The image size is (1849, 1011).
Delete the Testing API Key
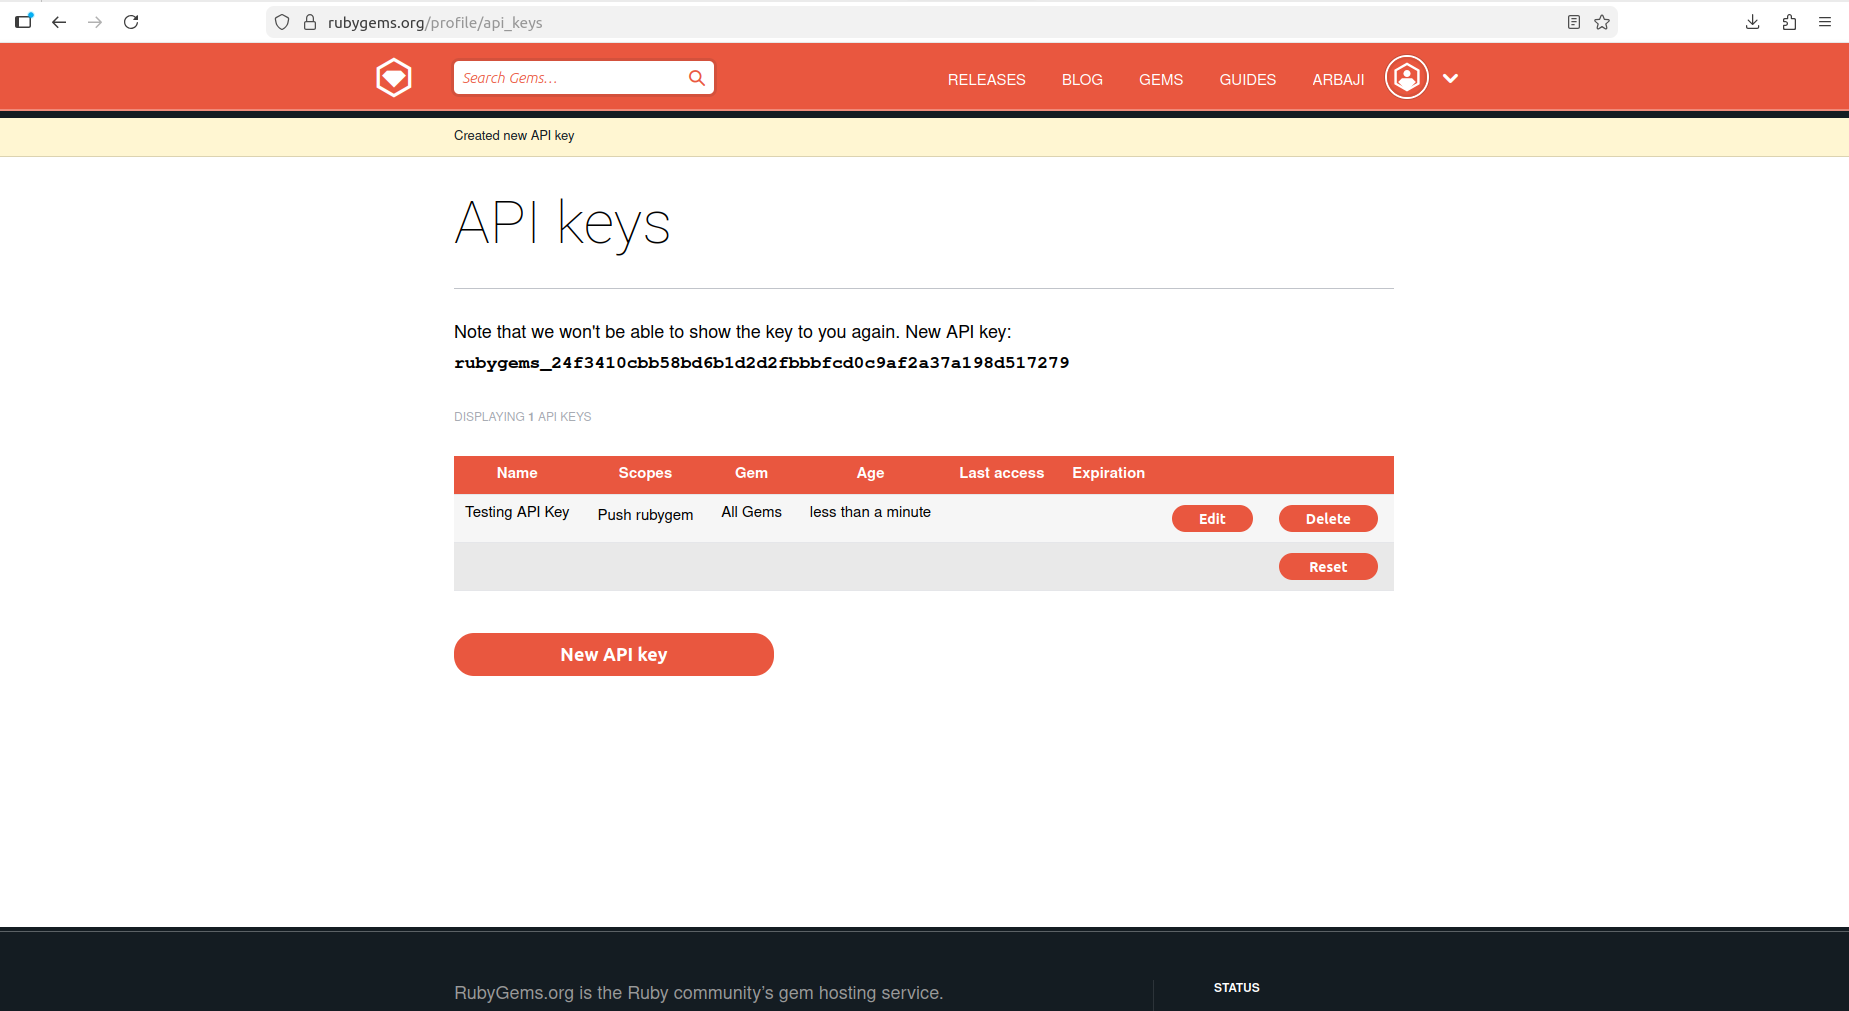click(1328, 519)
